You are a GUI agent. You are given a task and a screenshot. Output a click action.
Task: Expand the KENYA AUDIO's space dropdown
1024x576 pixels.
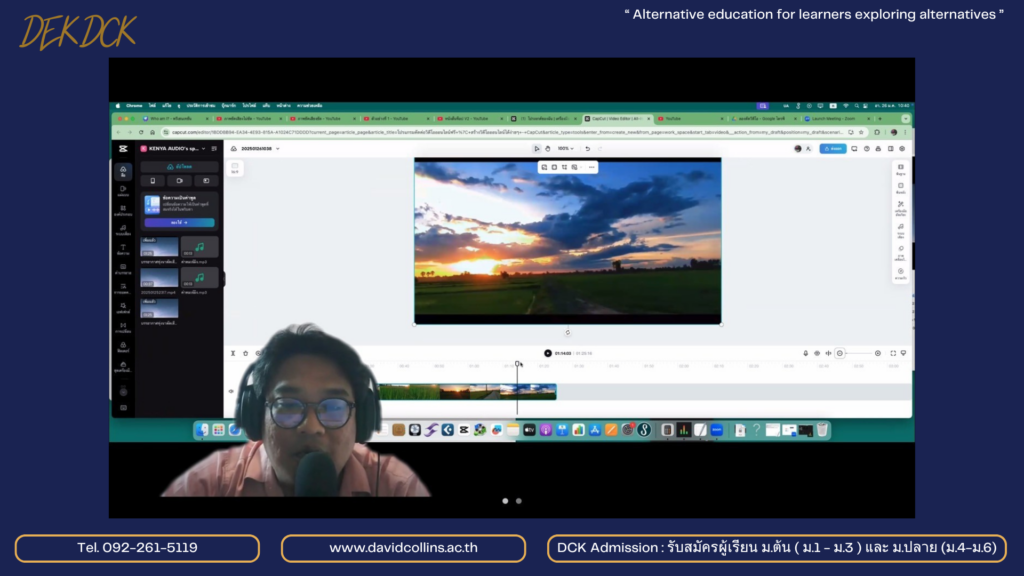tap(204, 148)
